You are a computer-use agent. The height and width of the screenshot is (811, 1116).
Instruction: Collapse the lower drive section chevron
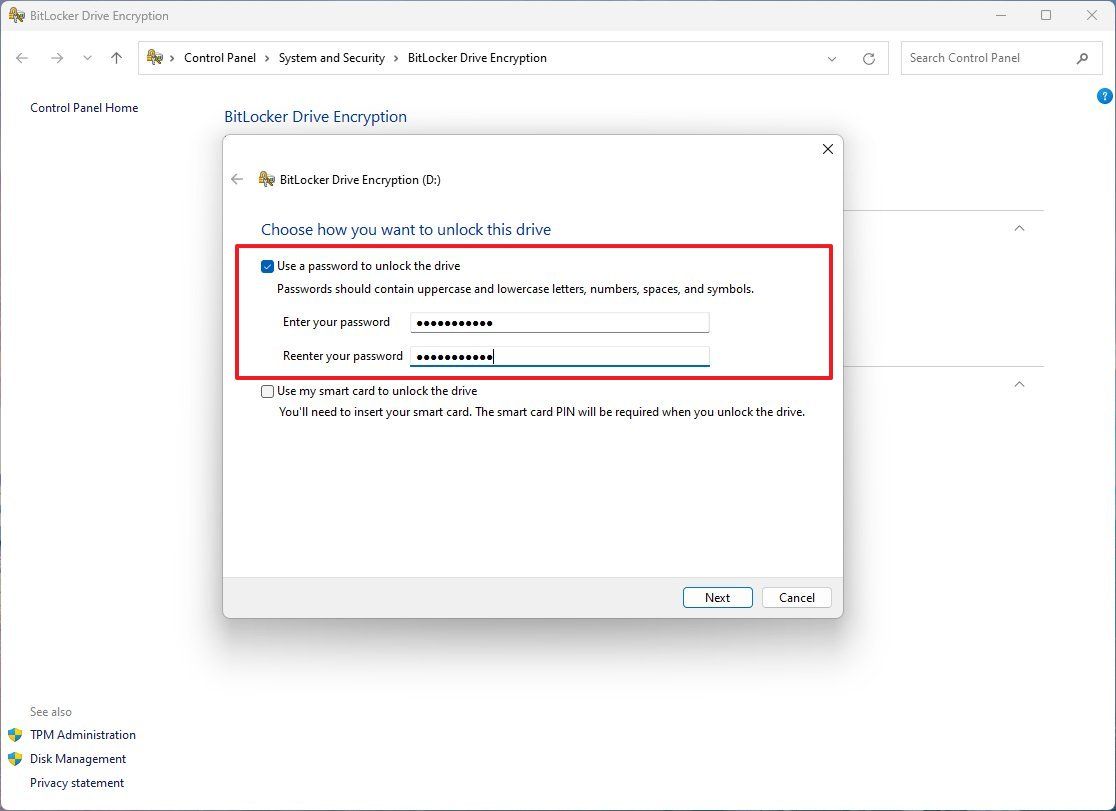(1019, 384)
